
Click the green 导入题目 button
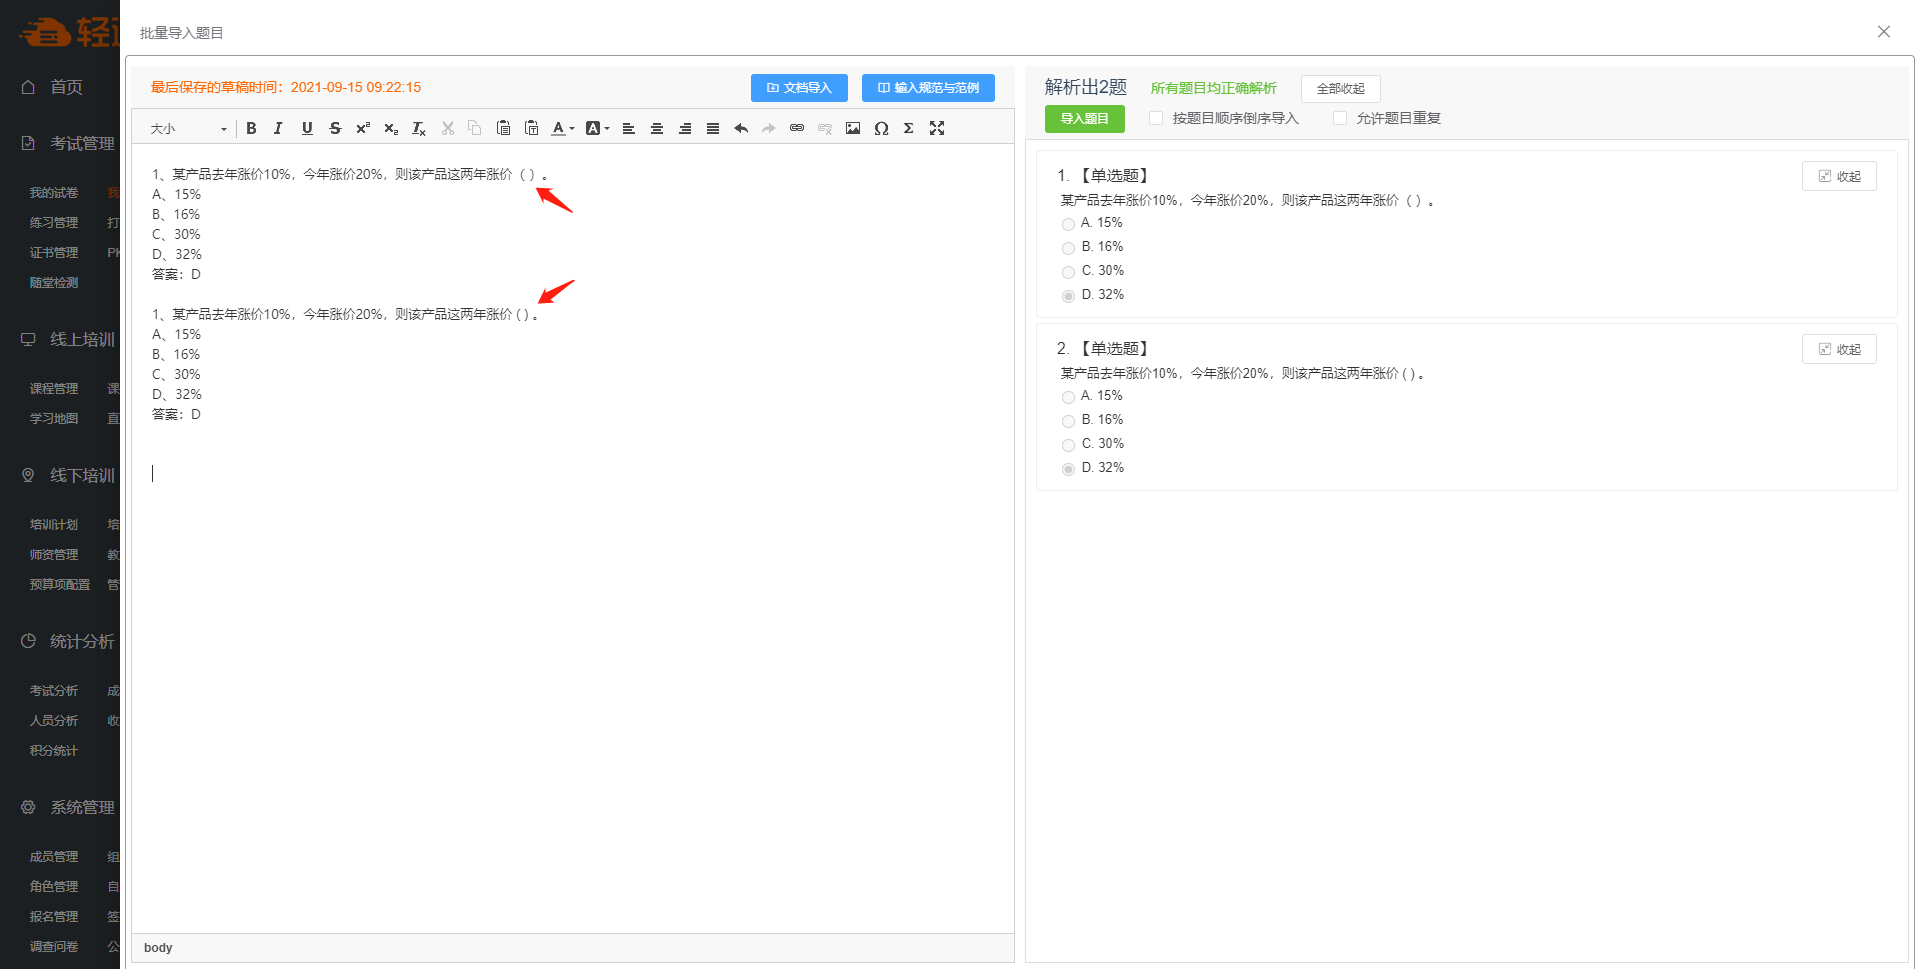(x=1084, y=119)
